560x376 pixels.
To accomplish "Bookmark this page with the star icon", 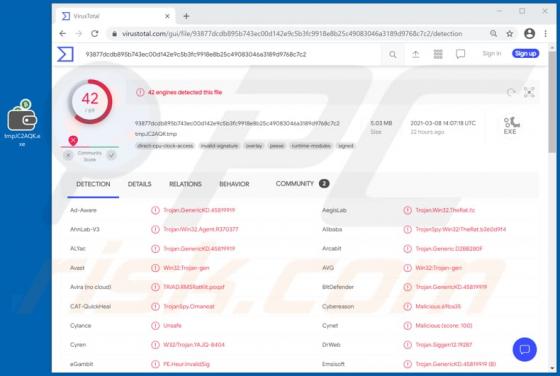I will coord(510,34).
